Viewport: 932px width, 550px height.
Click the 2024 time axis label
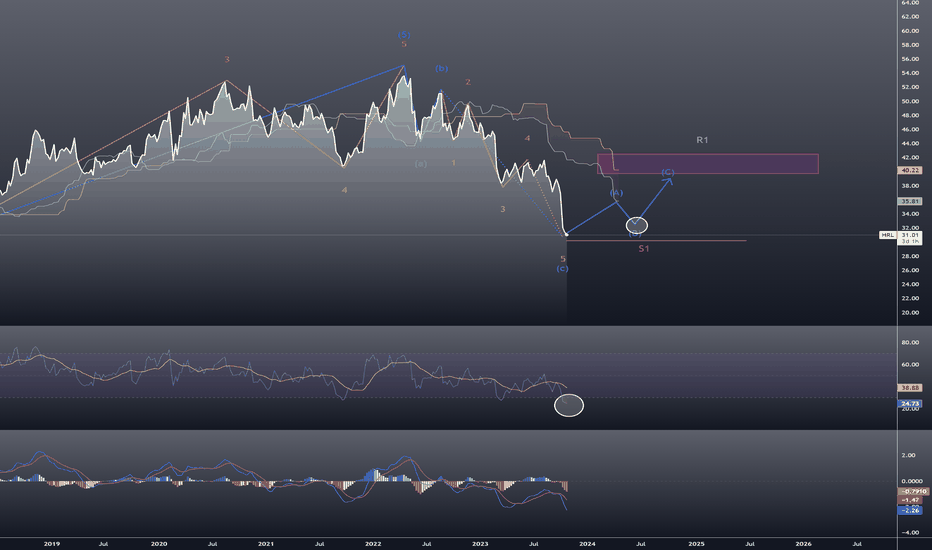tap(587, 543)
